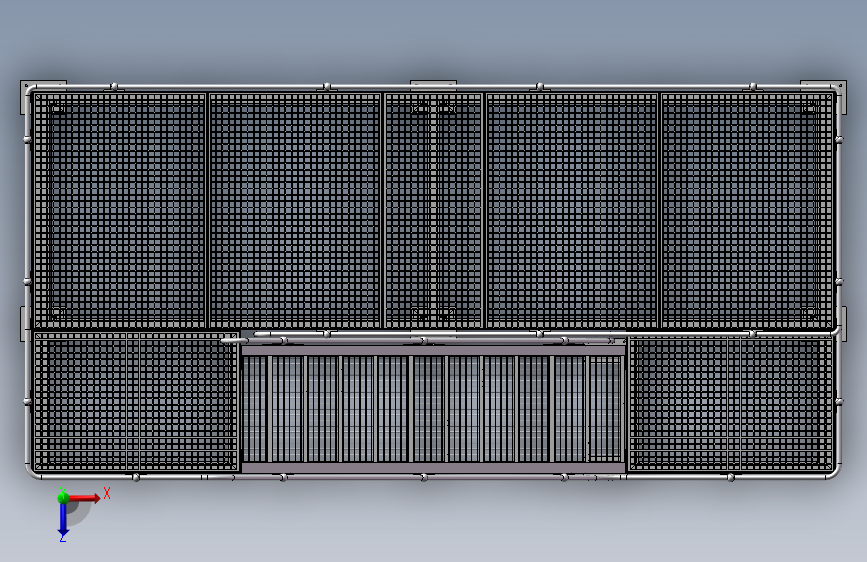Select the top center mounting bracket on the rail
This screenshot has height=562, width=867.
pos(433,84)
